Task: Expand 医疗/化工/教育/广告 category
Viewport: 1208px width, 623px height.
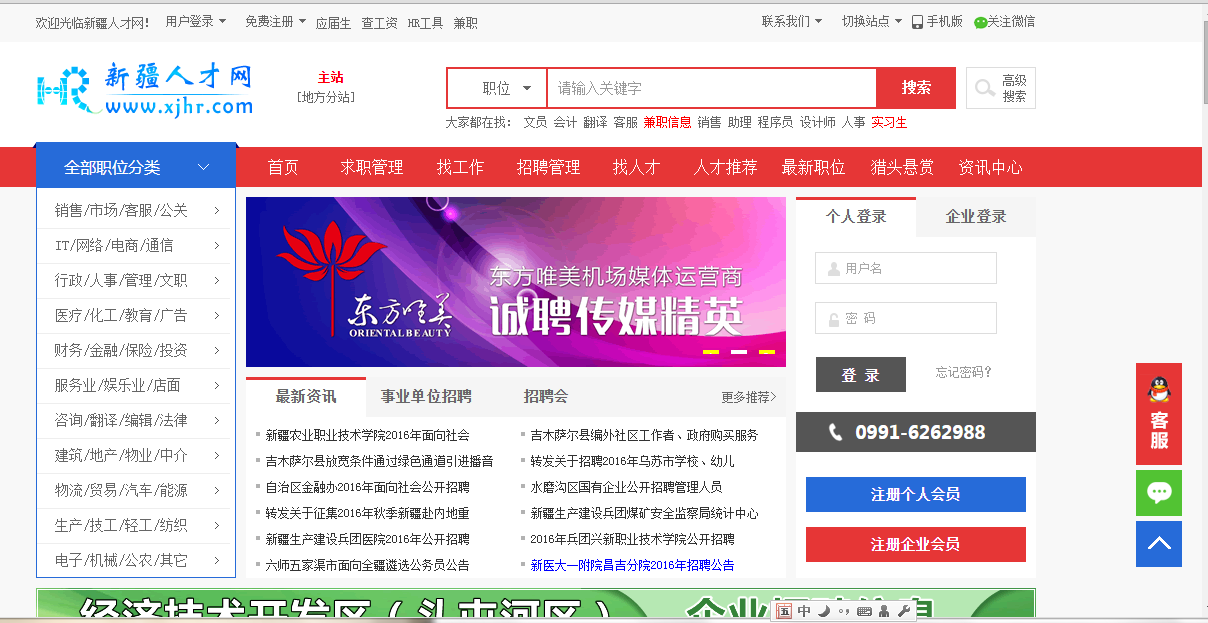Action: tap(137, 315)
